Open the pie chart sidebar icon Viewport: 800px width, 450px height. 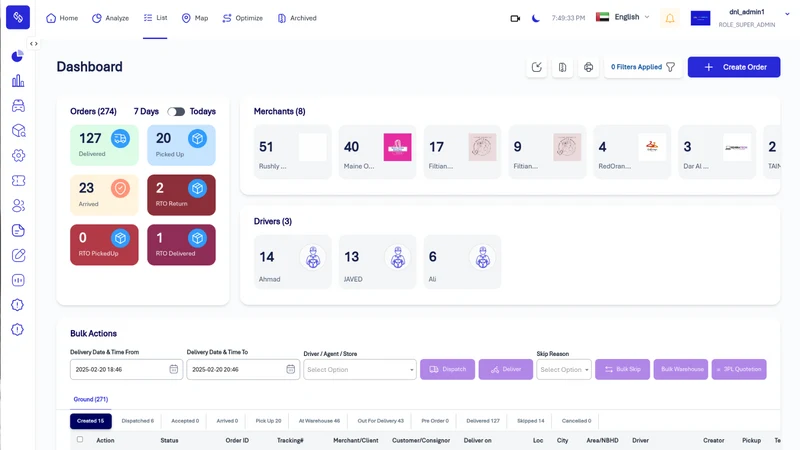18,56
